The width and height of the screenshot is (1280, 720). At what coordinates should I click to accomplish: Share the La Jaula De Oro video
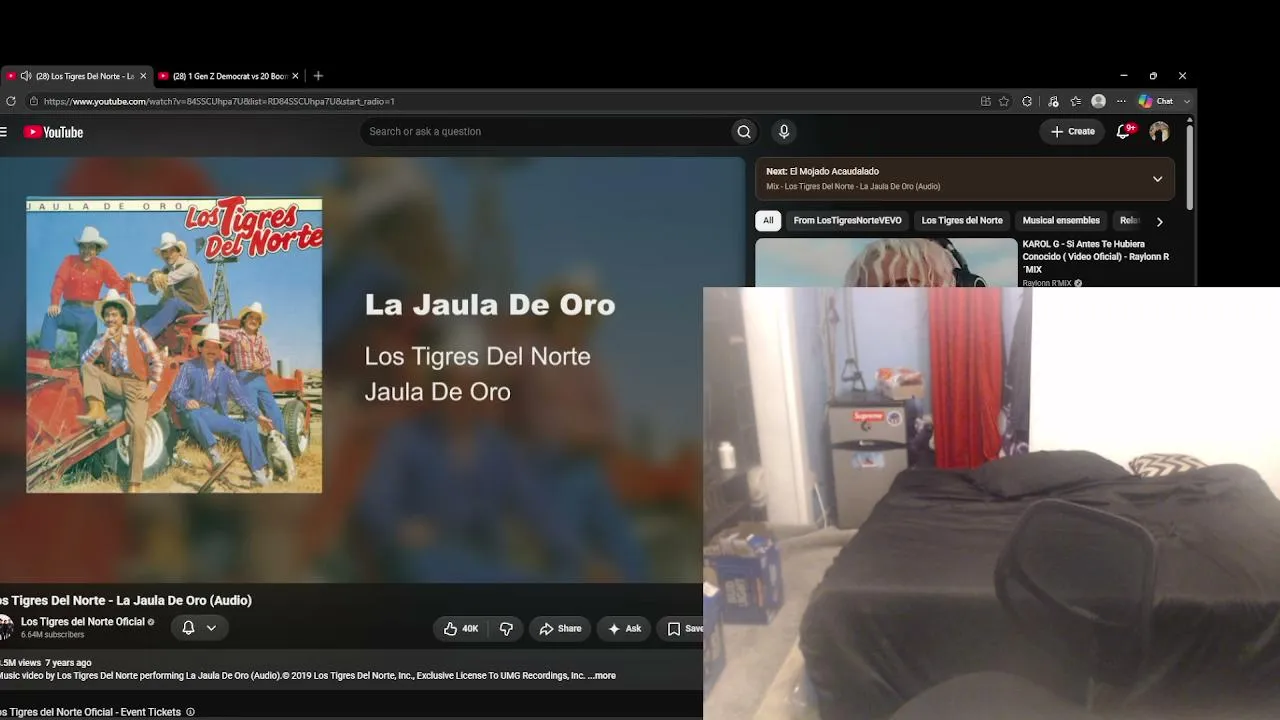[560, 628]
